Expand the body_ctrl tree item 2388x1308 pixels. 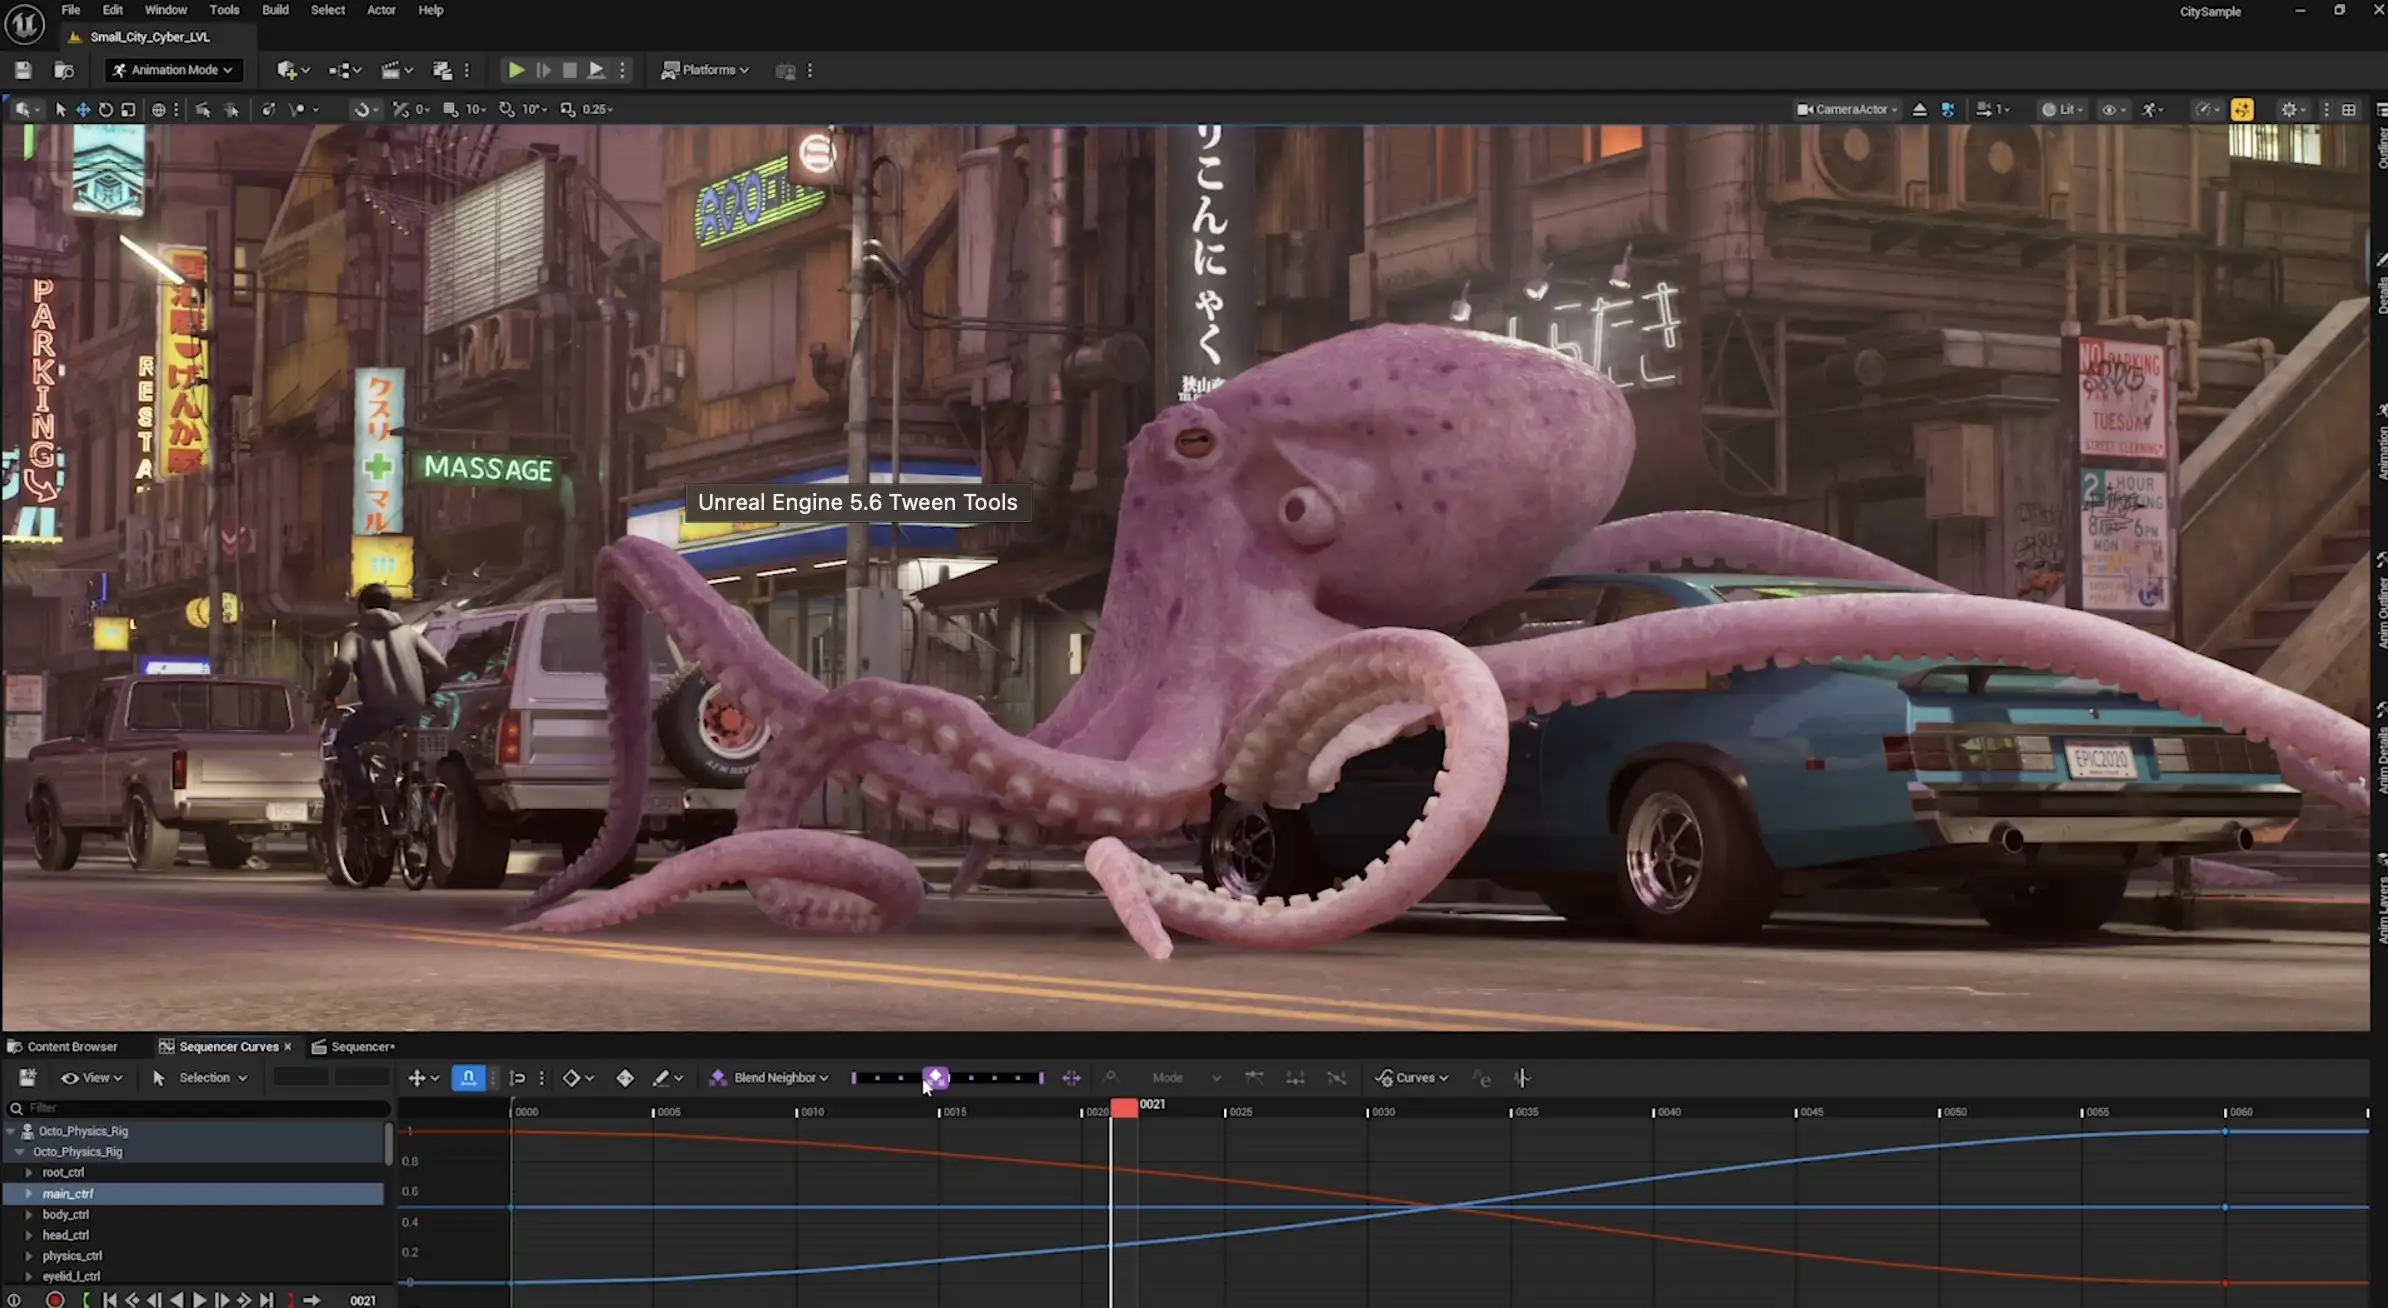(x=29, y=1215)
